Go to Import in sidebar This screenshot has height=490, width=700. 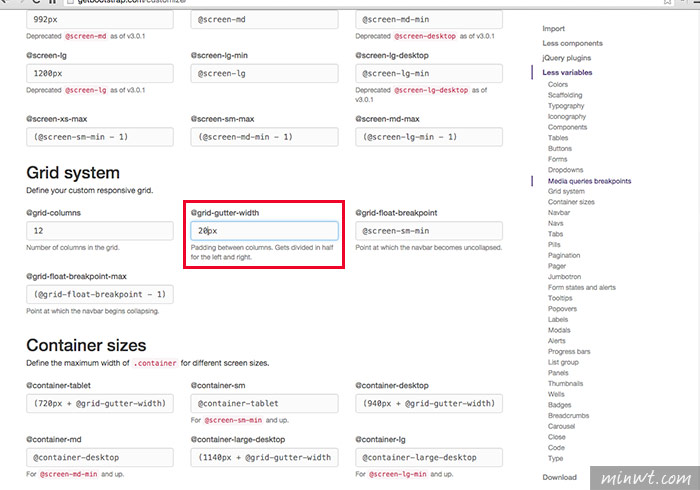coord(554,29)
